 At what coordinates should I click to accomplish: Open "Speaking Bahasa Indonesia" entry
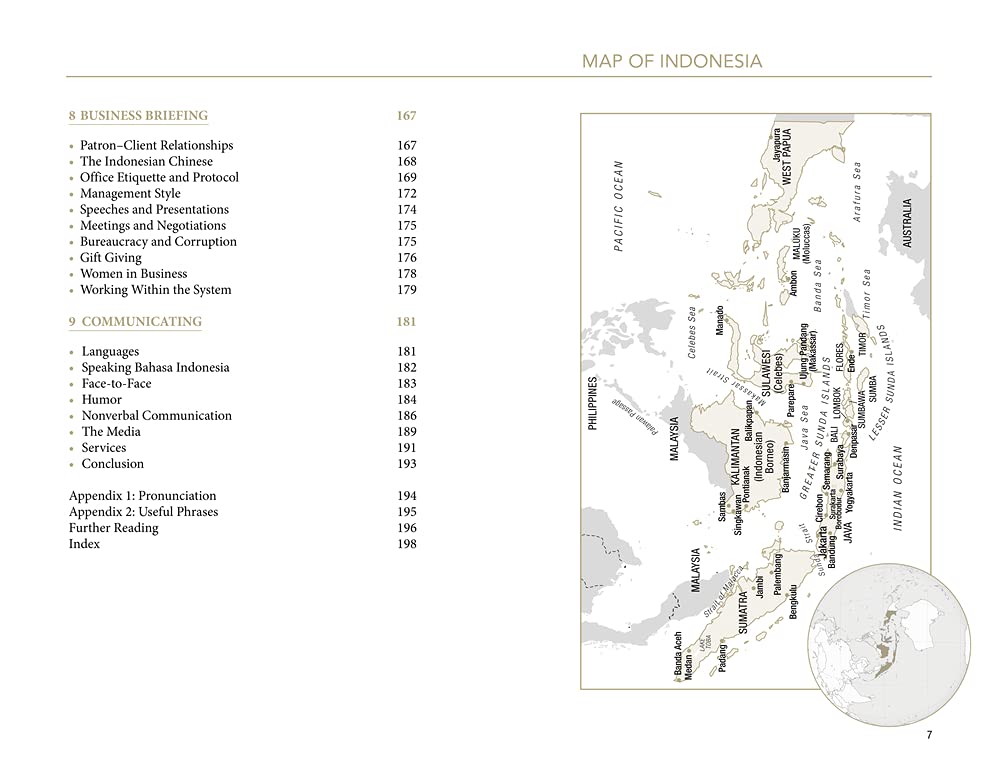[x=155, y=367]
